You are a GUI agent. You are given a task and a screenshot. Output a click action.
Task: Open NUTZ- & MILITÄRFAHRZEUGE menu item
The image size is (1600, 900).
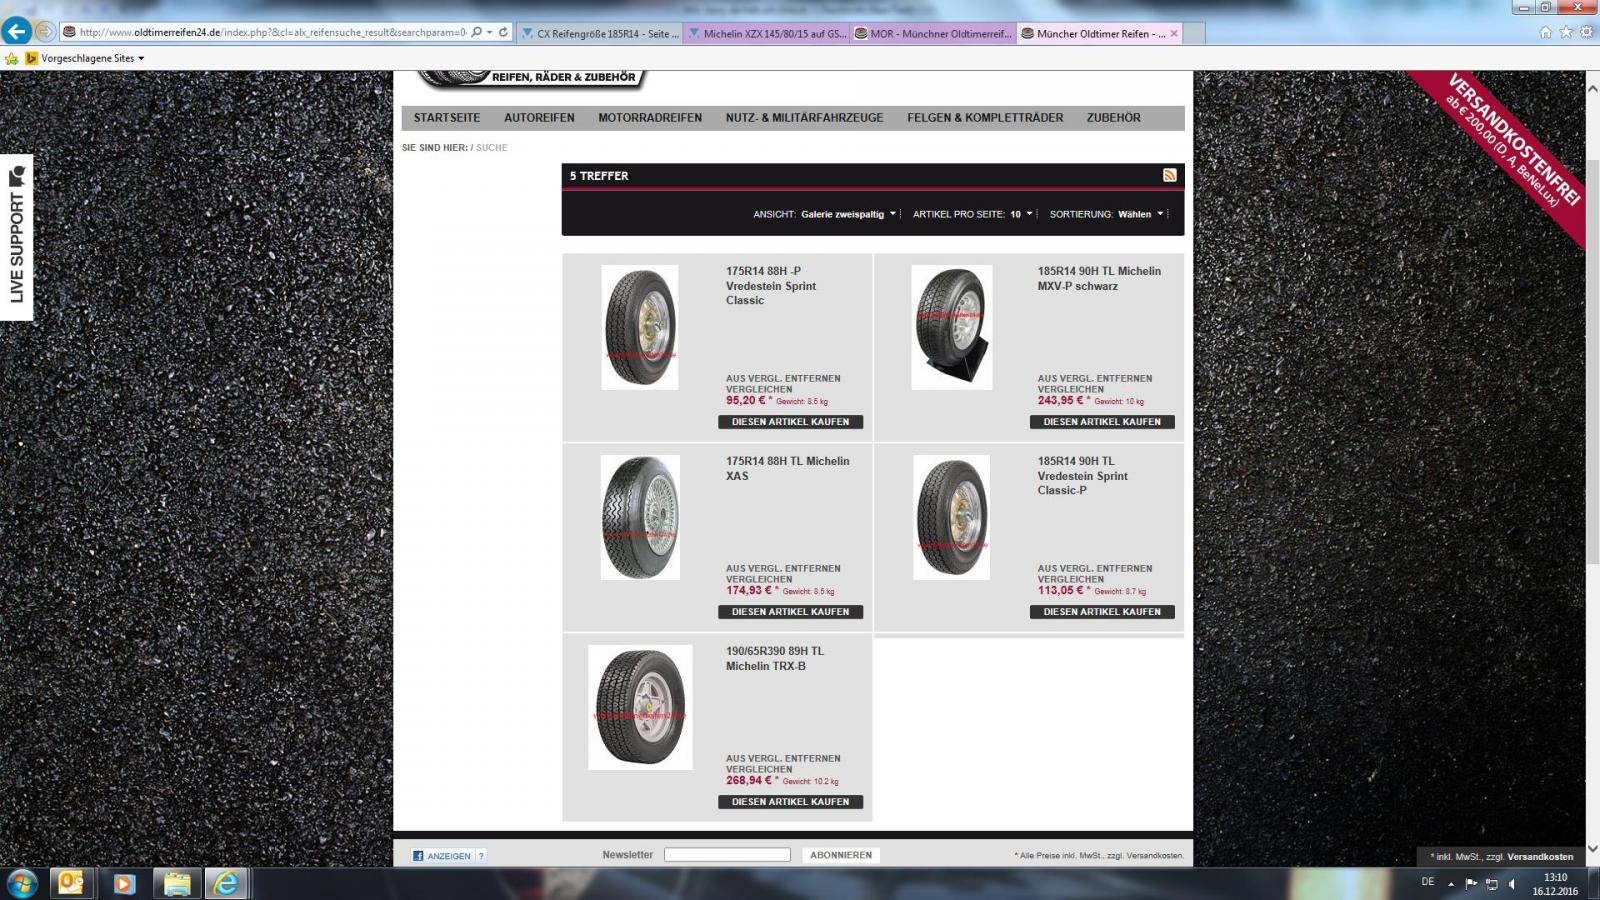click(805, 118)
